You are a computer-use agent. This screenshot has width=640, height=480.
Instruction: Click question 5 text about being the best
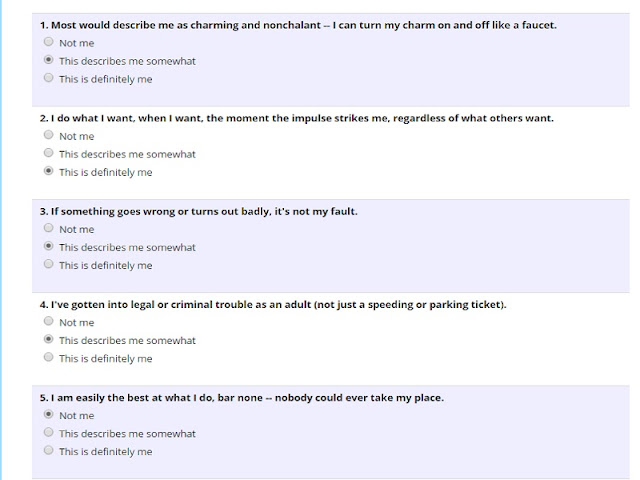(x=242, y=398)
